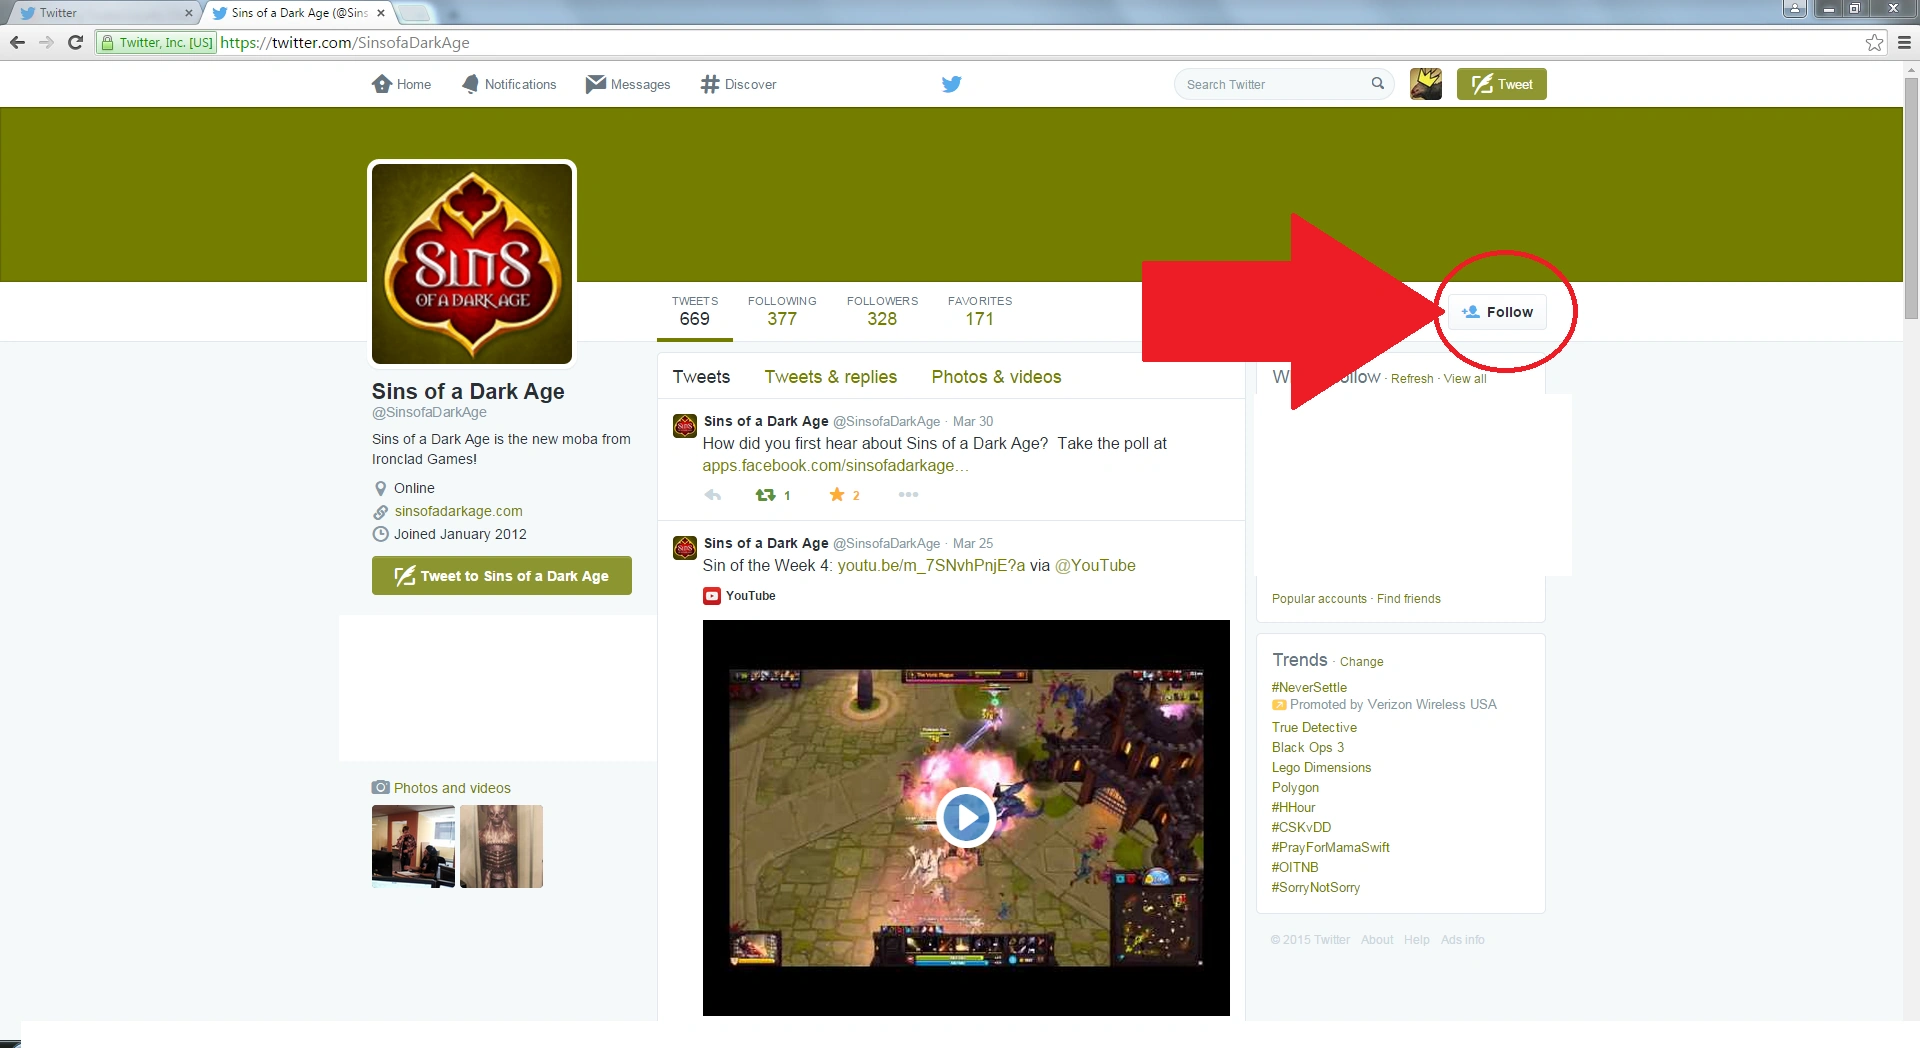Screen dimensions: 1920x1048
Task: Open the Discover page
Action: point(739,84)
